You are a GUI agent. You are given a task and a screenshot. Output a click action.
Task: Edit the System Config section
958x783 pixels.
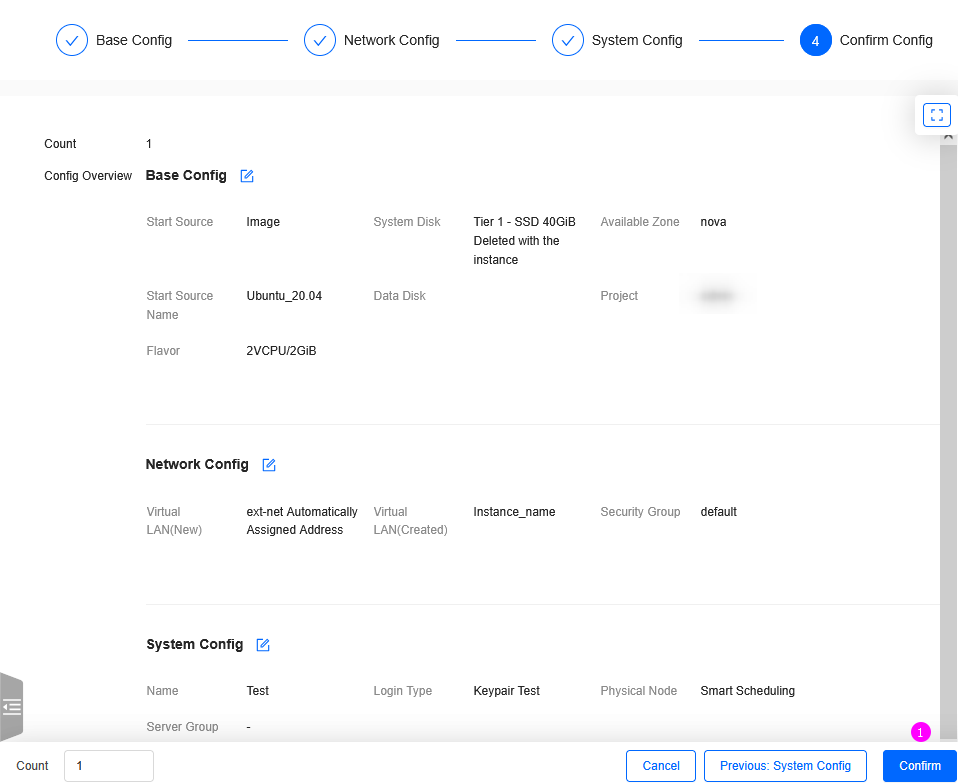(x=263, y=645)
